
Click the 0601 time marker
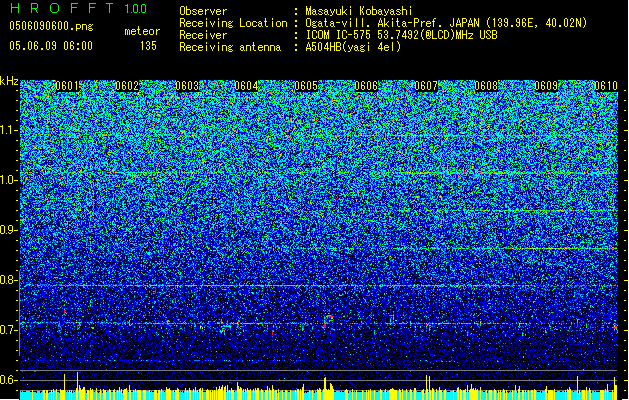tap(67, 86)
